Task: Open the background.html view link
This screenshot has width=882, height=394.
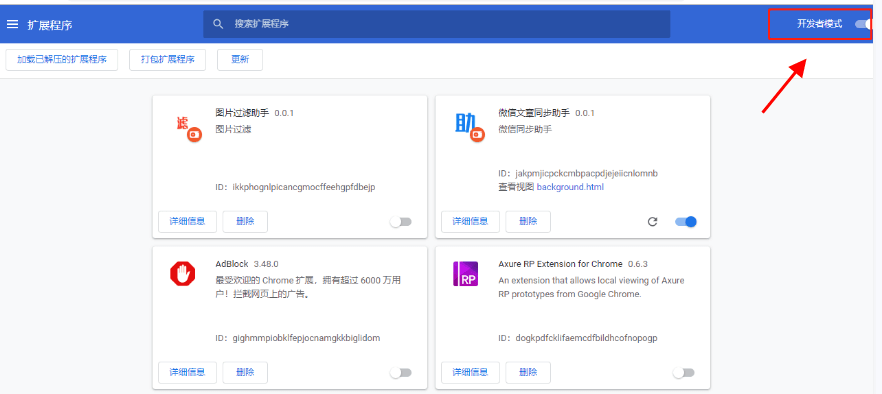Action: click(570, 187)
